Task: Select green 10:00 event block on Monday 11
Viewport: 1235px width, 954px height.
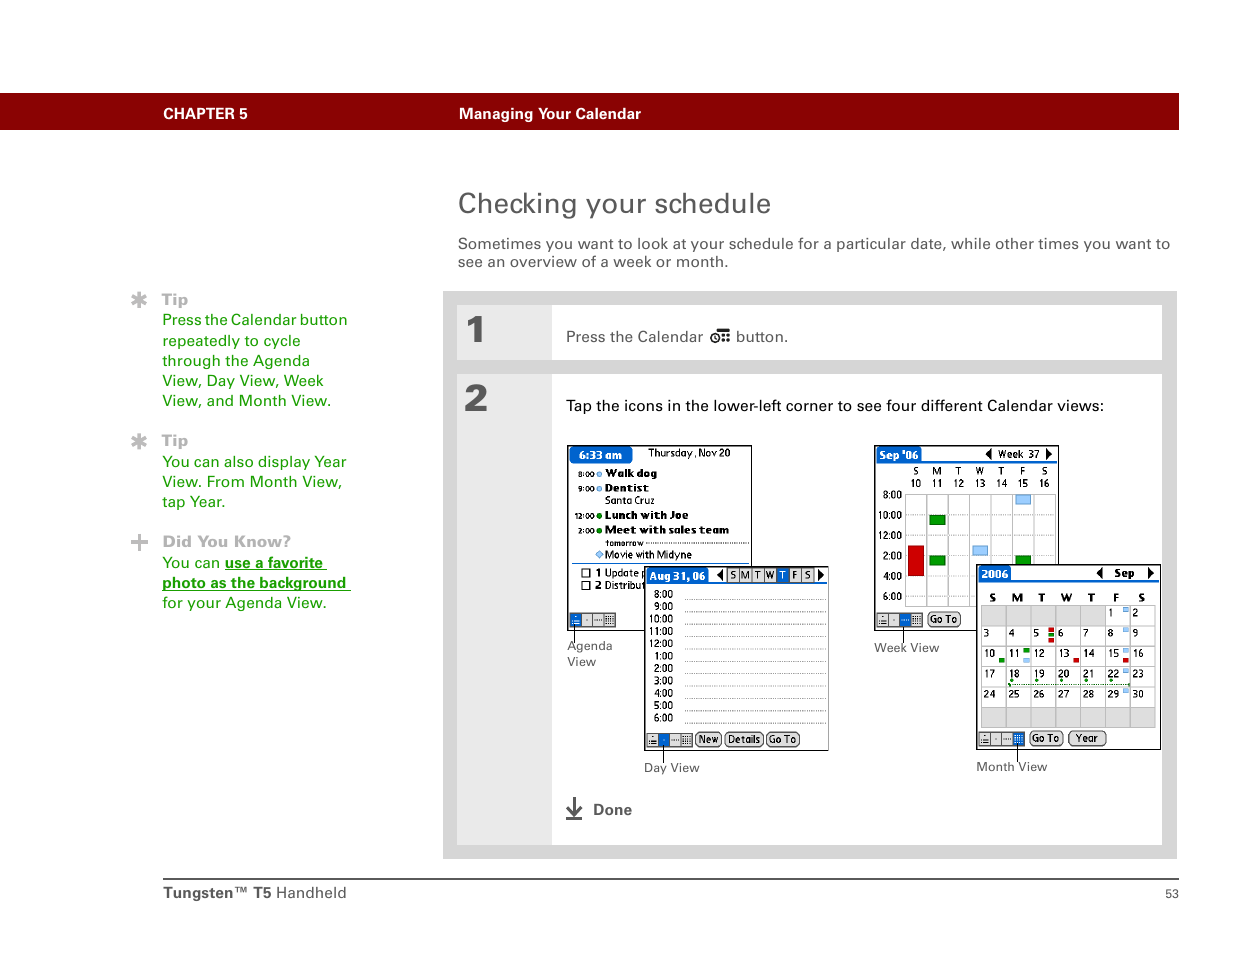Action: coord(937,520)
